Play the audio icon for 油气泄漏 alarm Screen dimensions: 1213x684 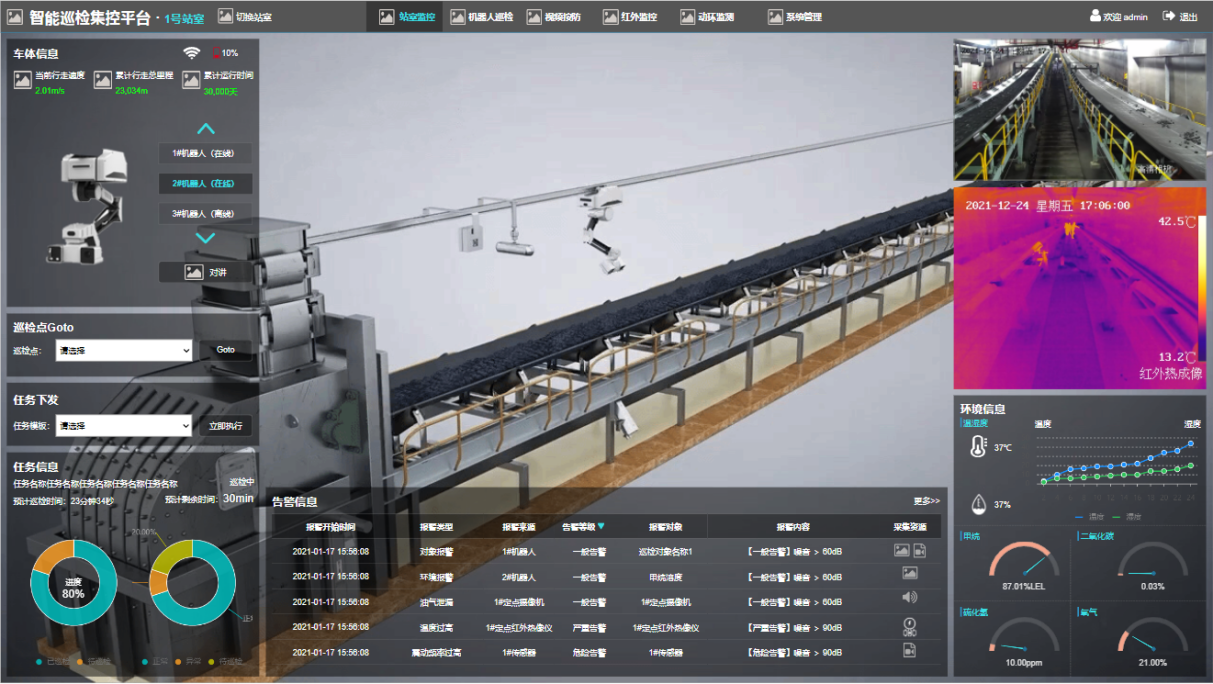(909, 598)
